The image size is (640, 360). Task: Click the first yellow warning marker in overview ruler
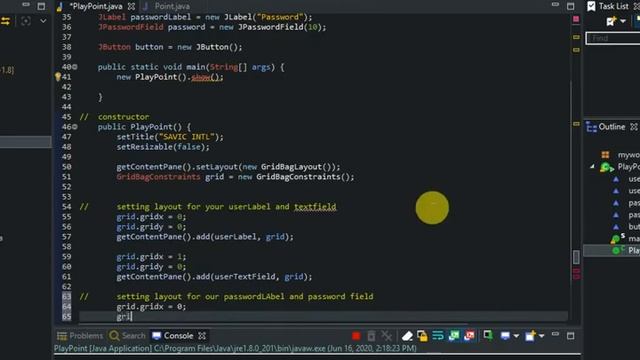576,37
